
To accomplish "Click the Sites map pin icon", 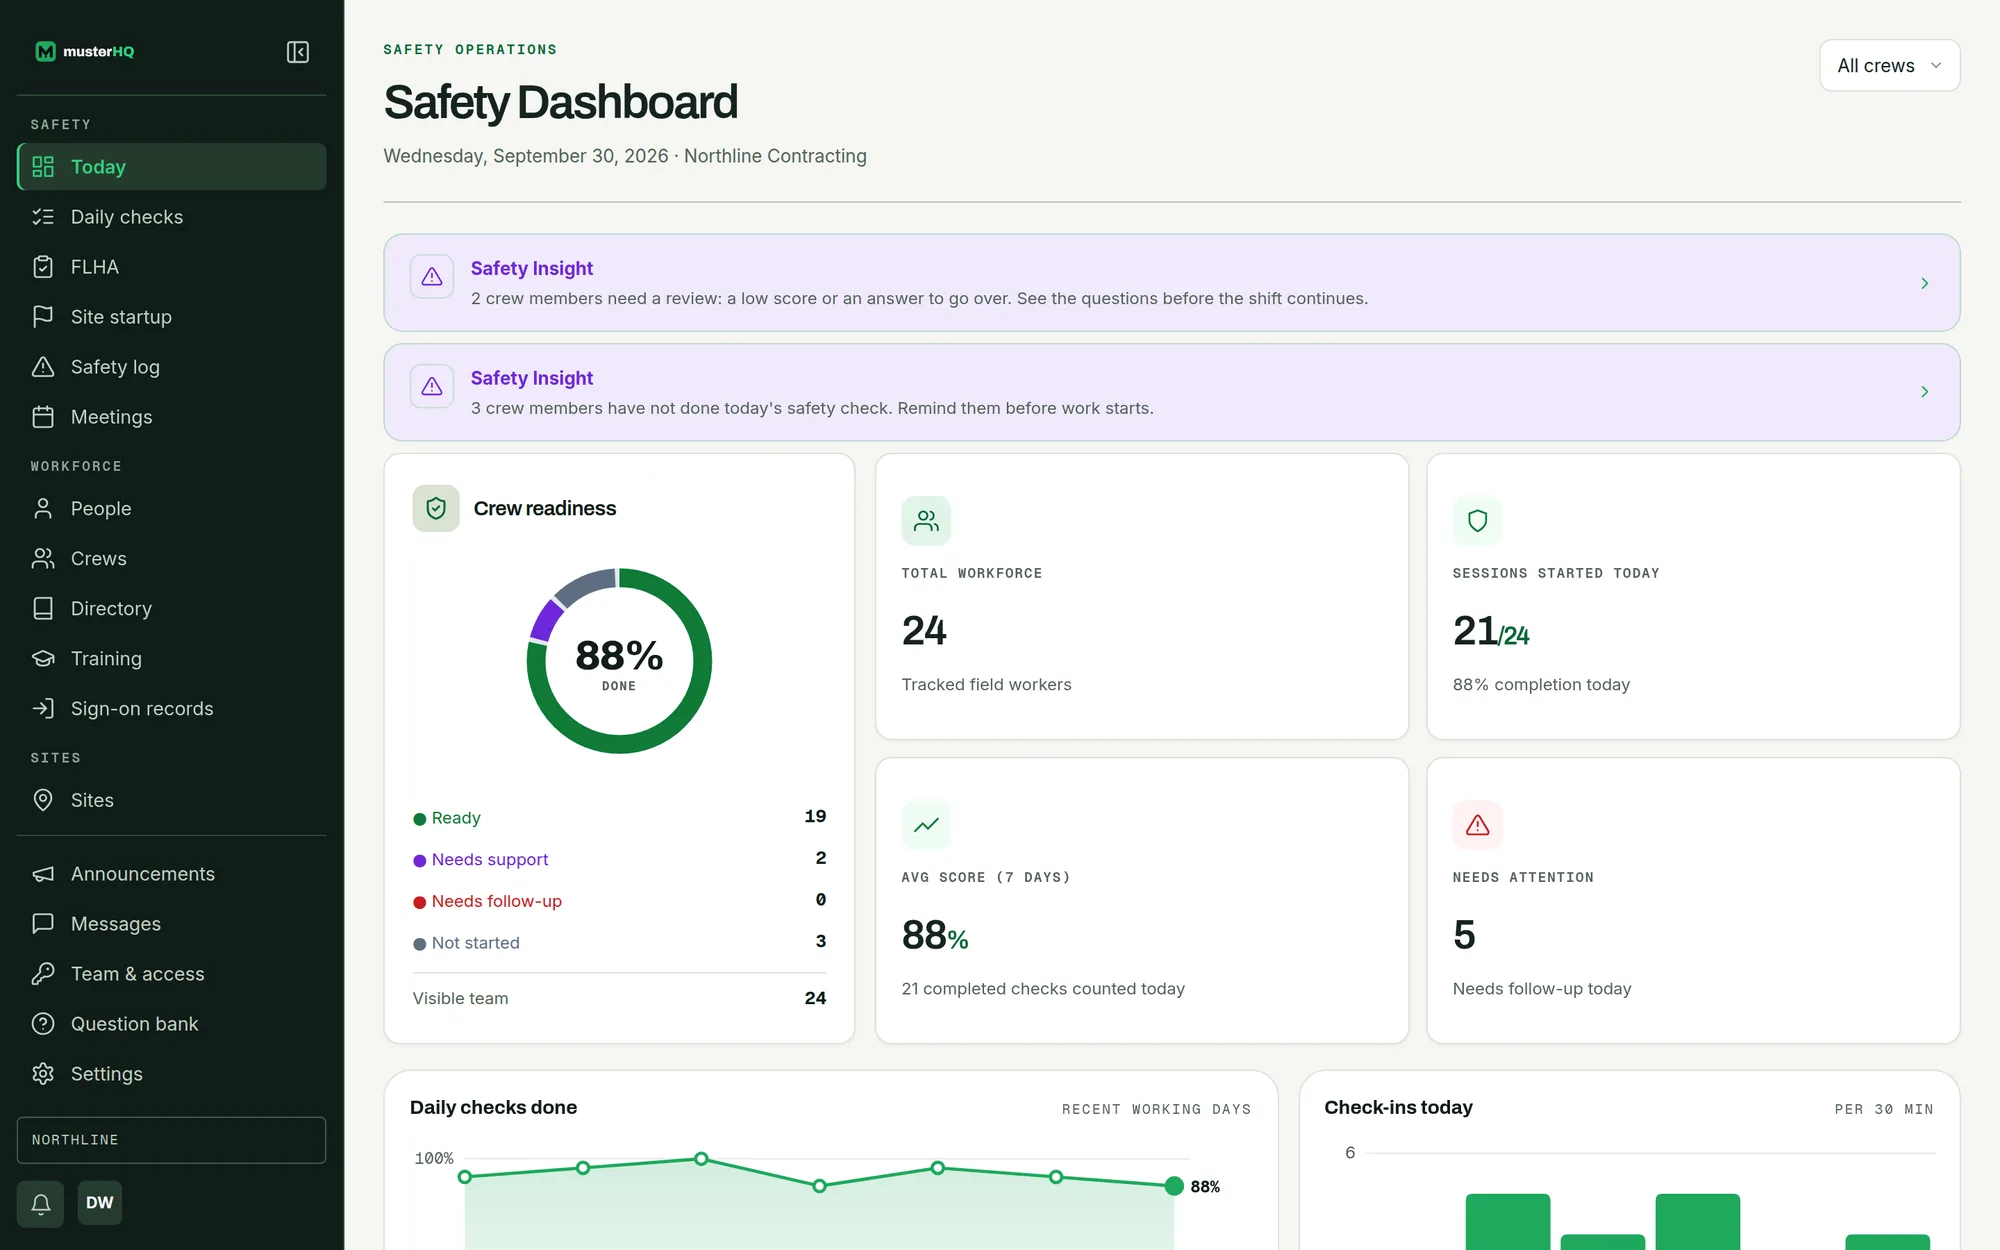I will pos(43,800).
